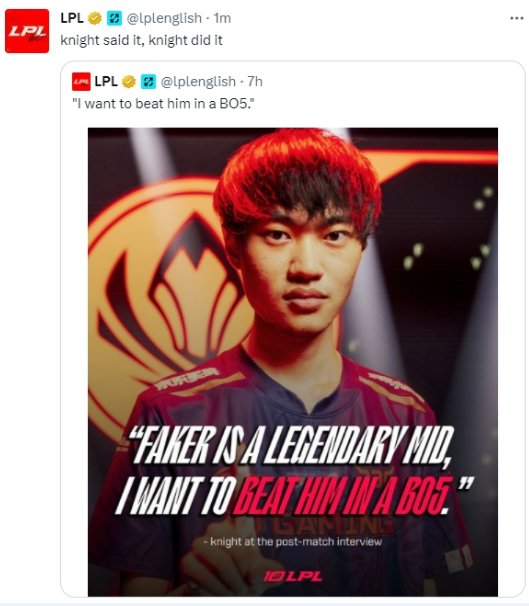This screenshot has width=529, height=606.
Task: Click the tweet text "knight said it, knight did it"
Action: (141, 40)
